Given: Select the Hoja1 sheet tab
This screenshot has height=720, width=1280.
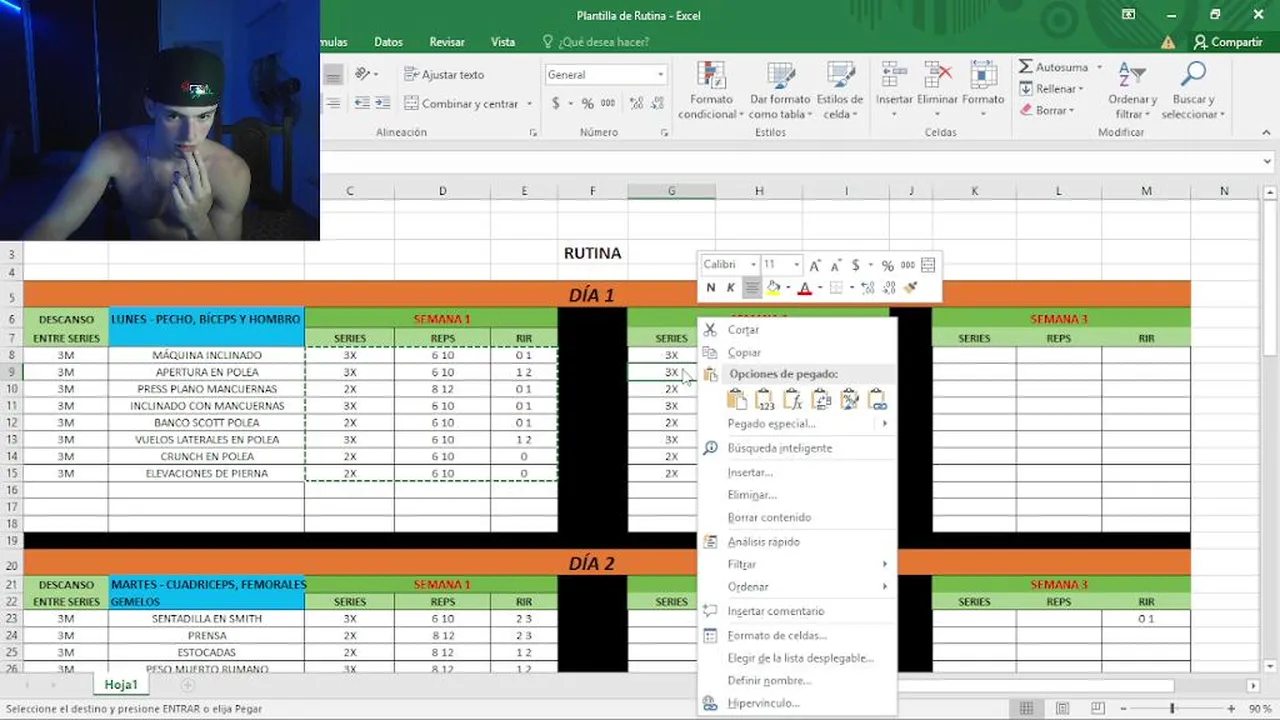Looking at the screenshot, I should (121, 685).
